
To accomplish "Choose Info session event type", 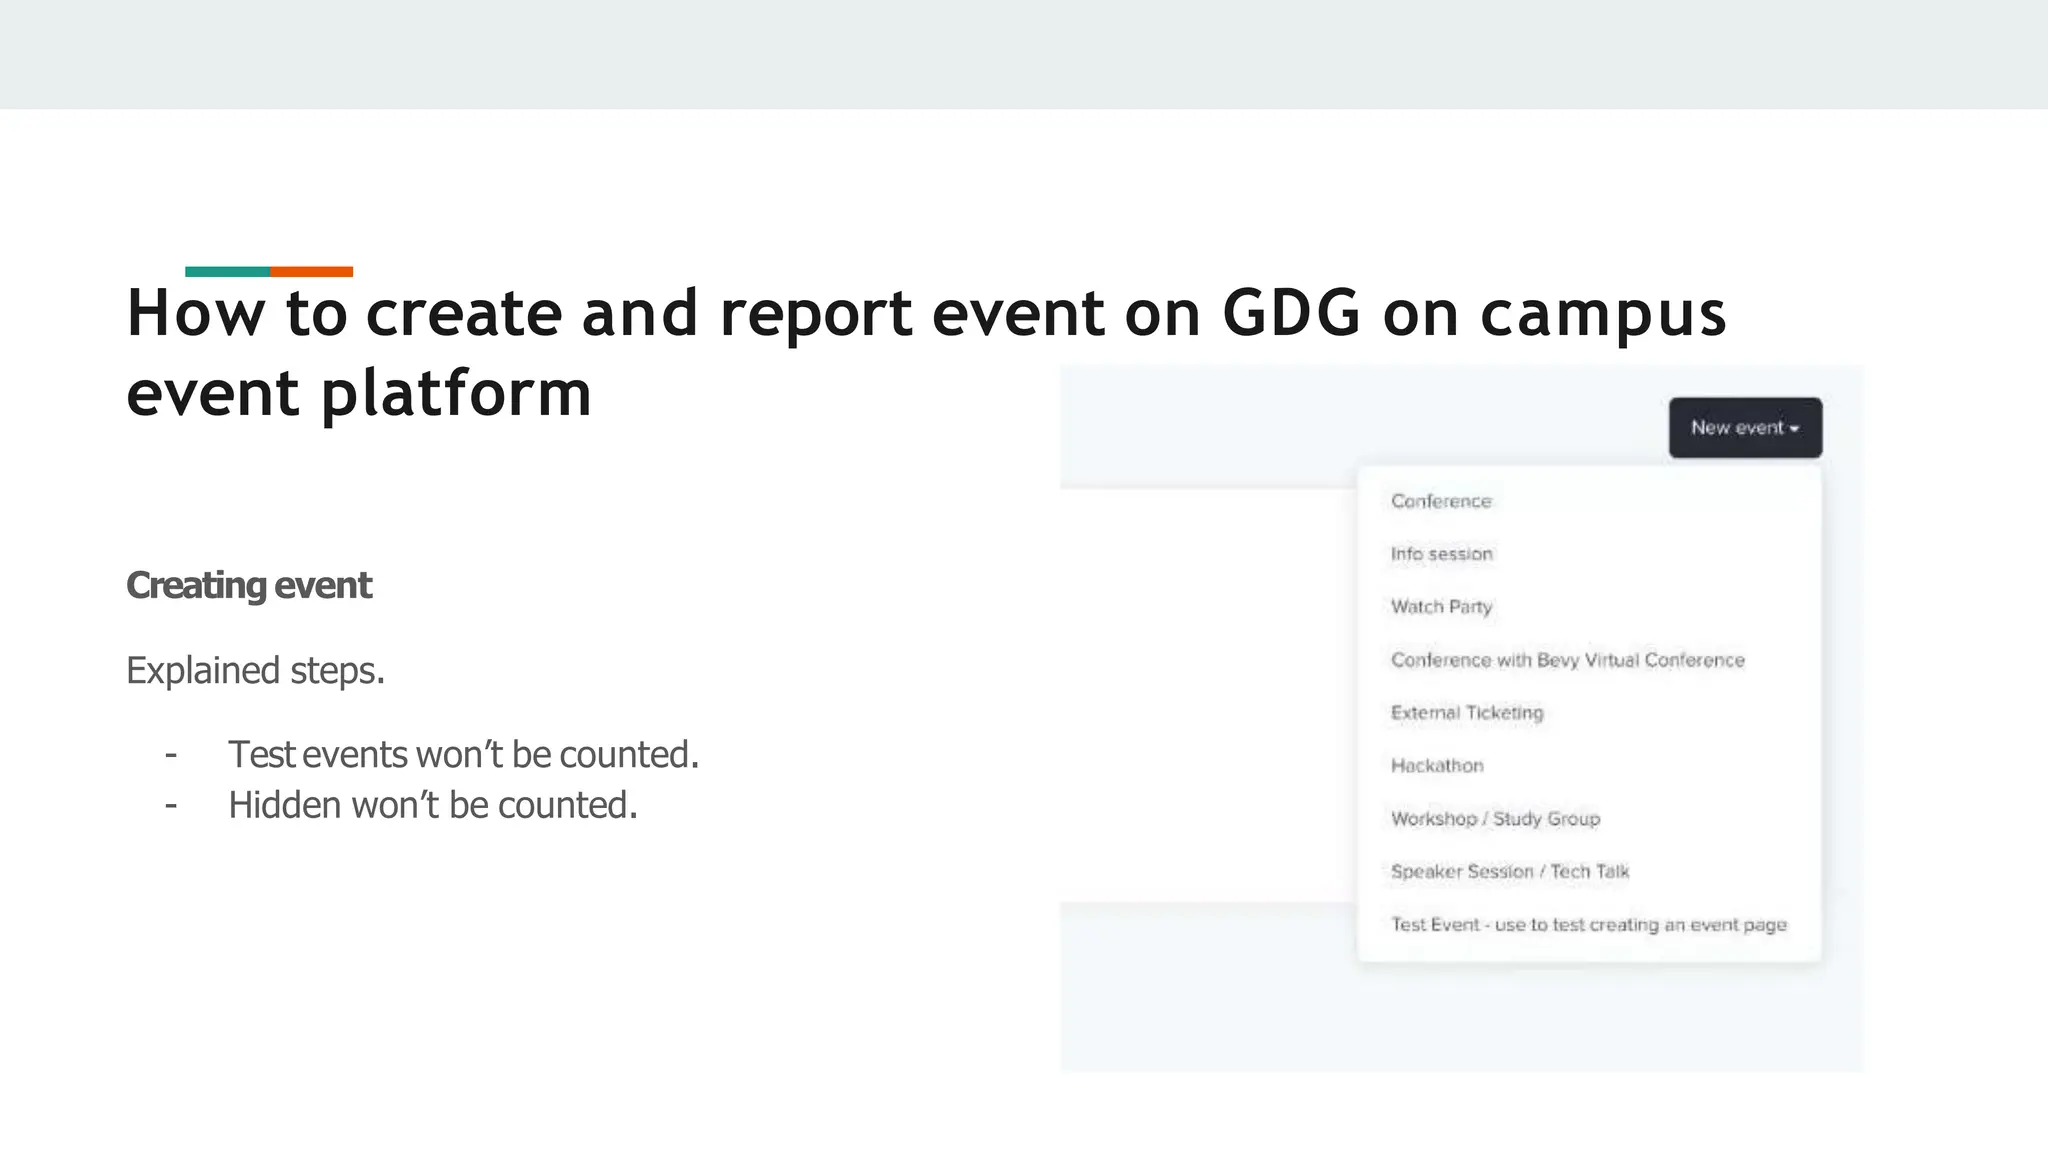I will click(x=1441, y=554).
